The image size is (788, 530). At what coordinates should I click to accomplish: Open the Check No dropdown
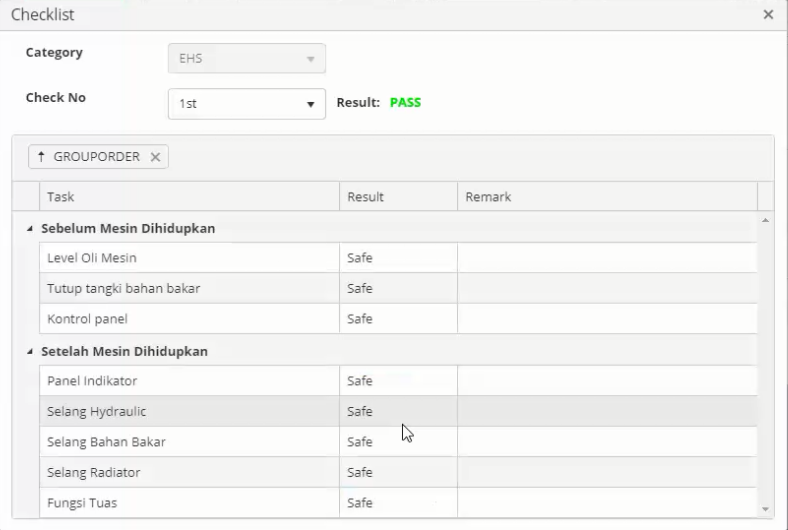click(x=310, y=103)
